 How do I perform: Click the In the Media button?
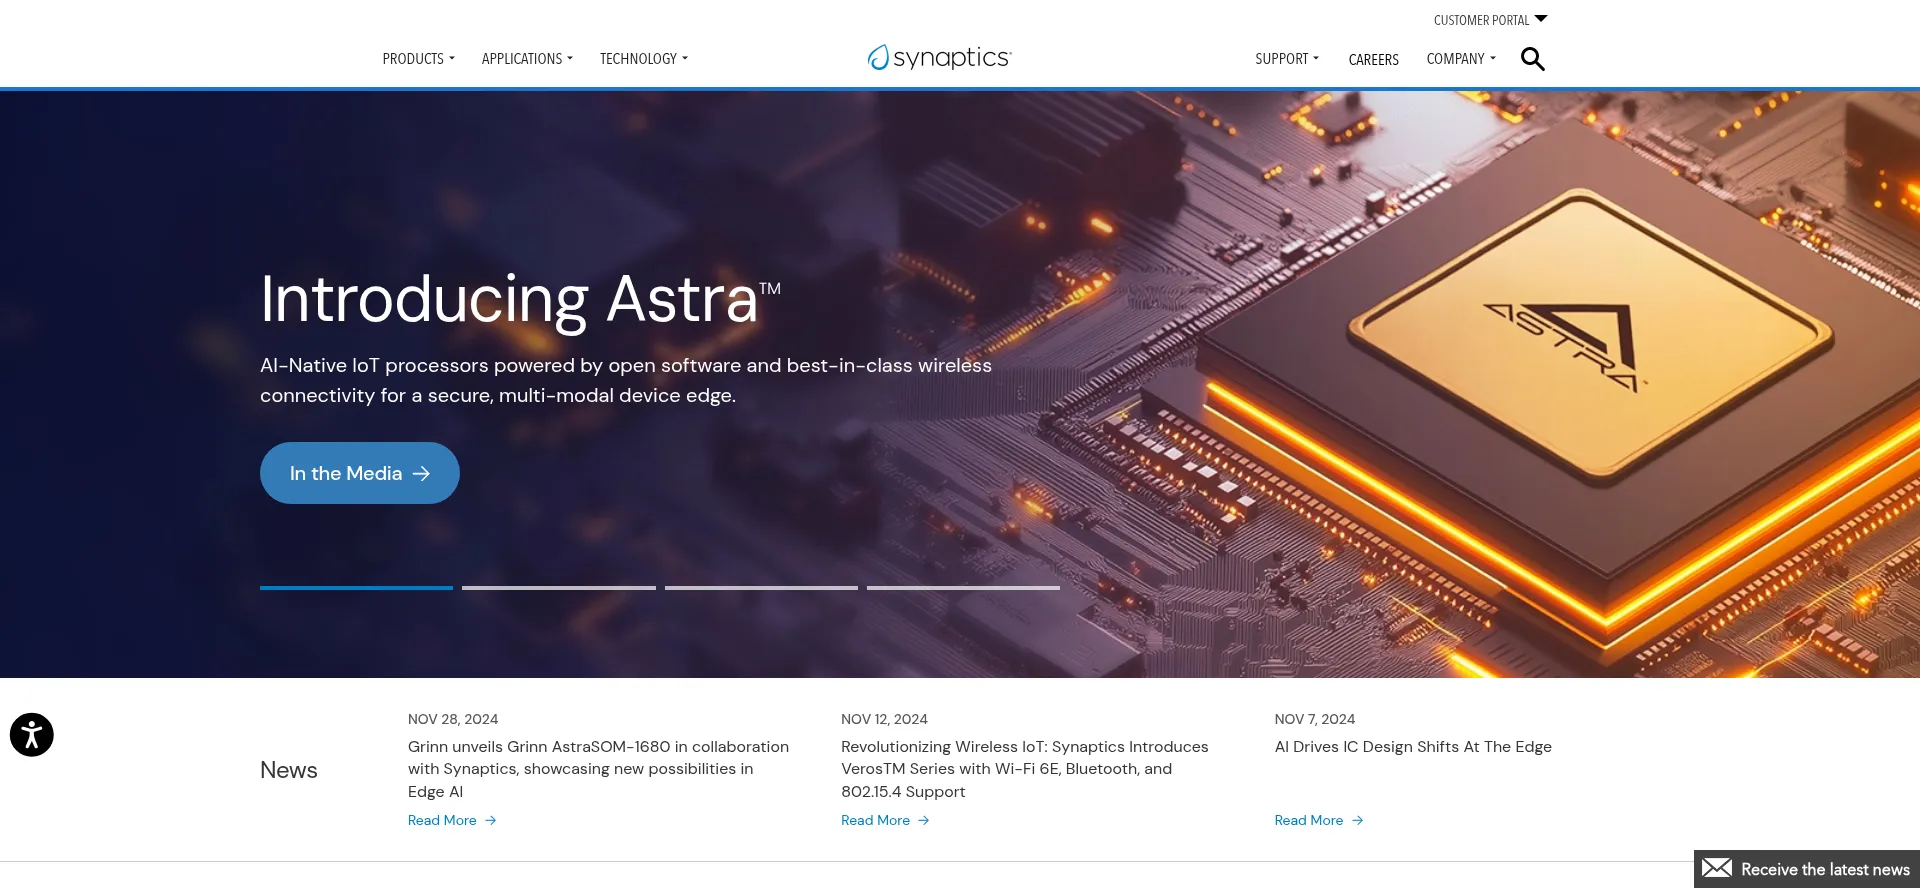coord(360,473)
